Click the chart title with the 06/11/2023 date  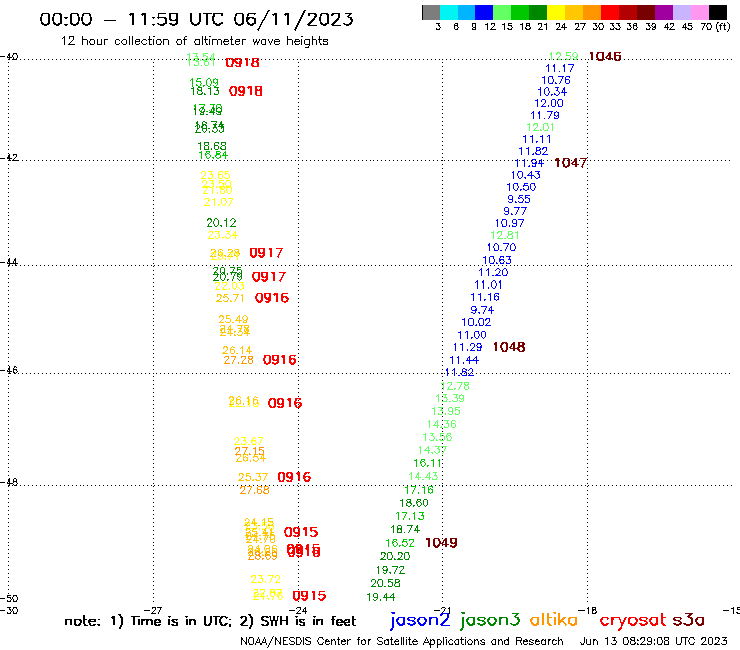coord(196,19)
